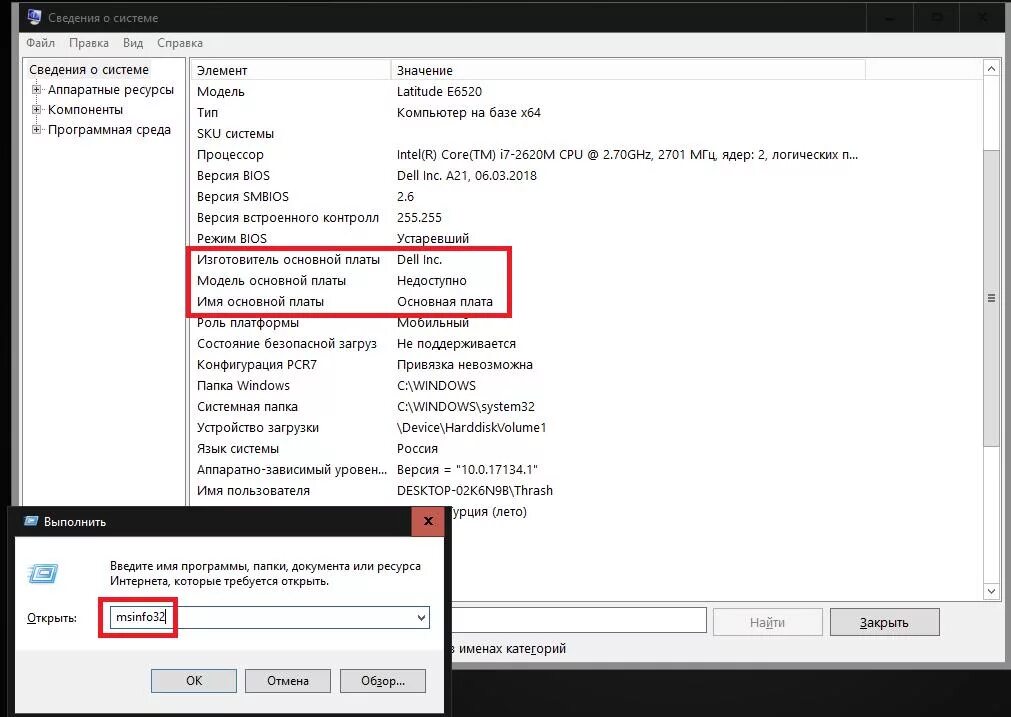The width and height of the screenshot is (1011, 717).
Task: Click the Обзор... button
Action: [383, 681]
